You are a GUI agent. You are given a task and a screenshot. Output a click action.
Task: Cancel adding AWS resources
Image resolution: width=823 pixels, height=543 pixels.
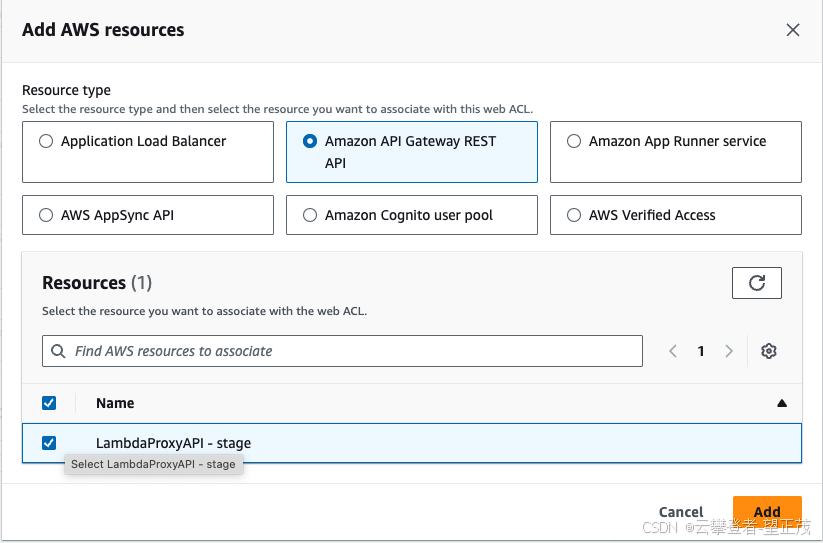tap(681, 512)
